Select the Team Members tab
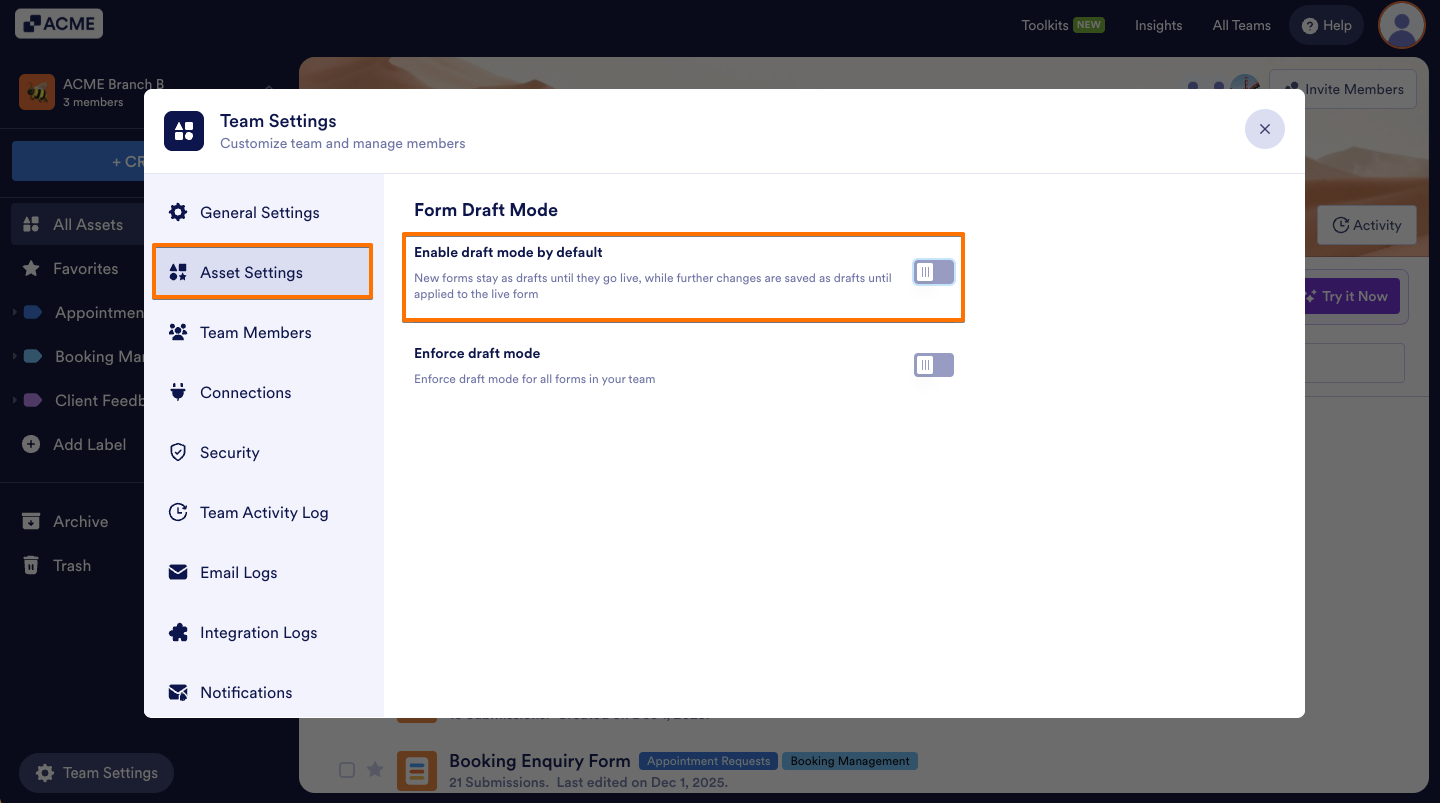 pos(264,332)
